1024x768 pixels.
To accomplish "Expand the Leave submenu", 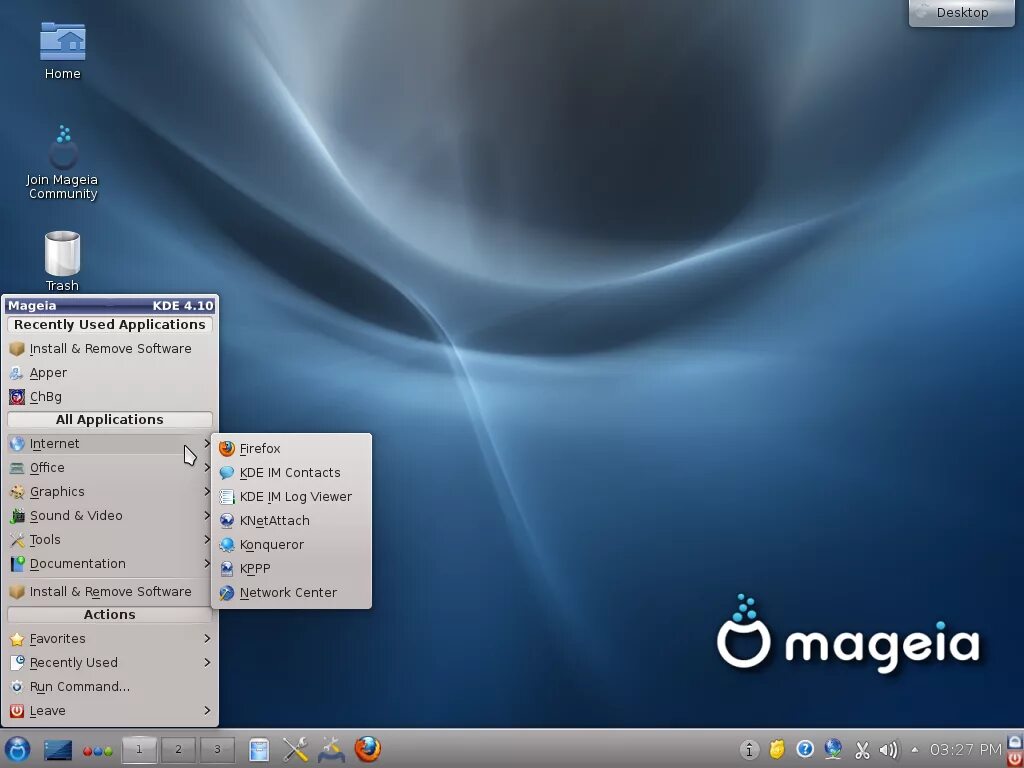I will coord(109,711).
